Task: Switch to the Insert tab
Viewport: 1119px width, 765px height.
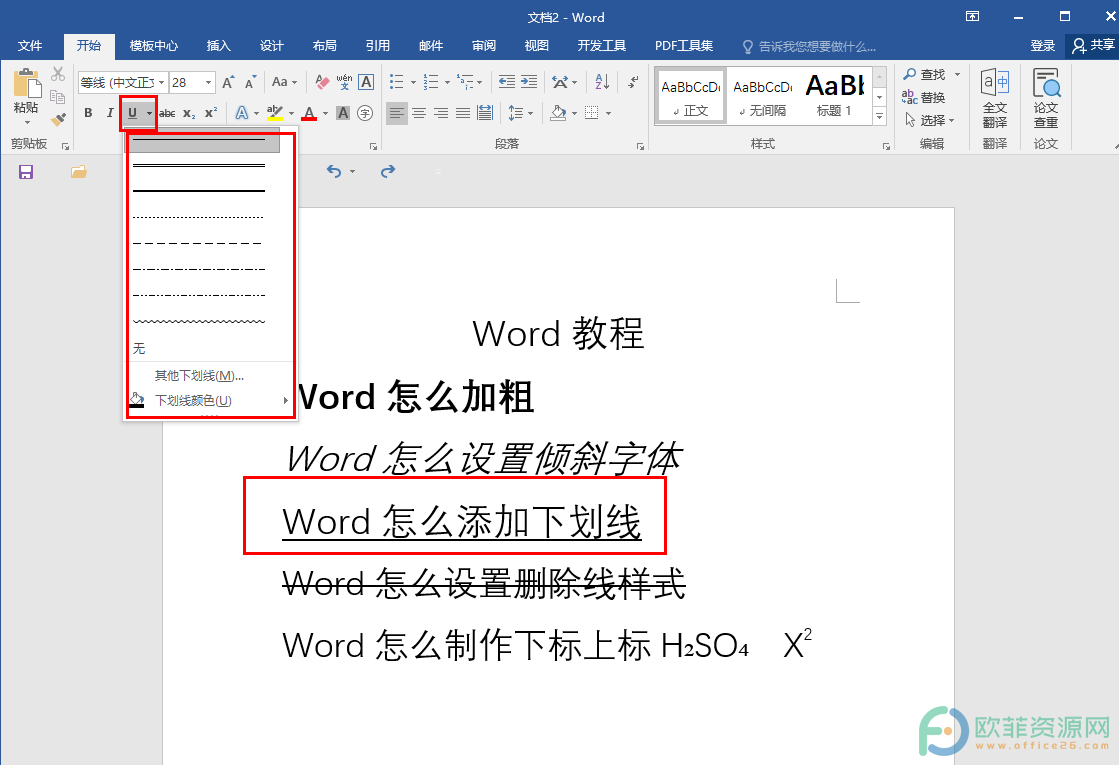Action: coord(218,46)
